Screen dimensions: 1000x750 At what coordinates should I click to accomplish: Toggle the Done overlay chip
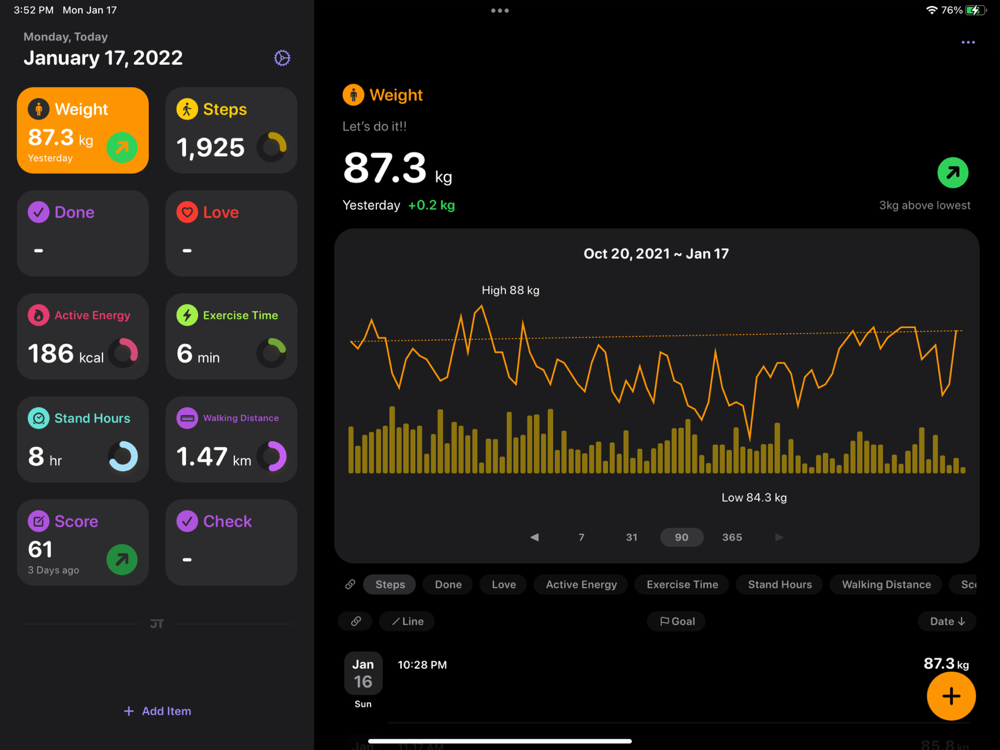coord(448,584)
